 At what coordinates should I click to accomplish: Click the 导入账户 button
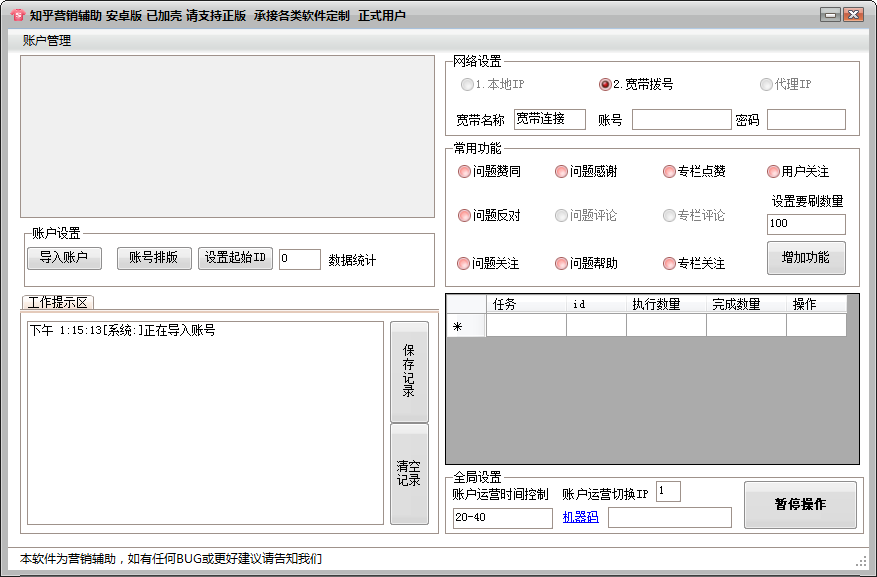pyautogui.click(x=64, y=258)
